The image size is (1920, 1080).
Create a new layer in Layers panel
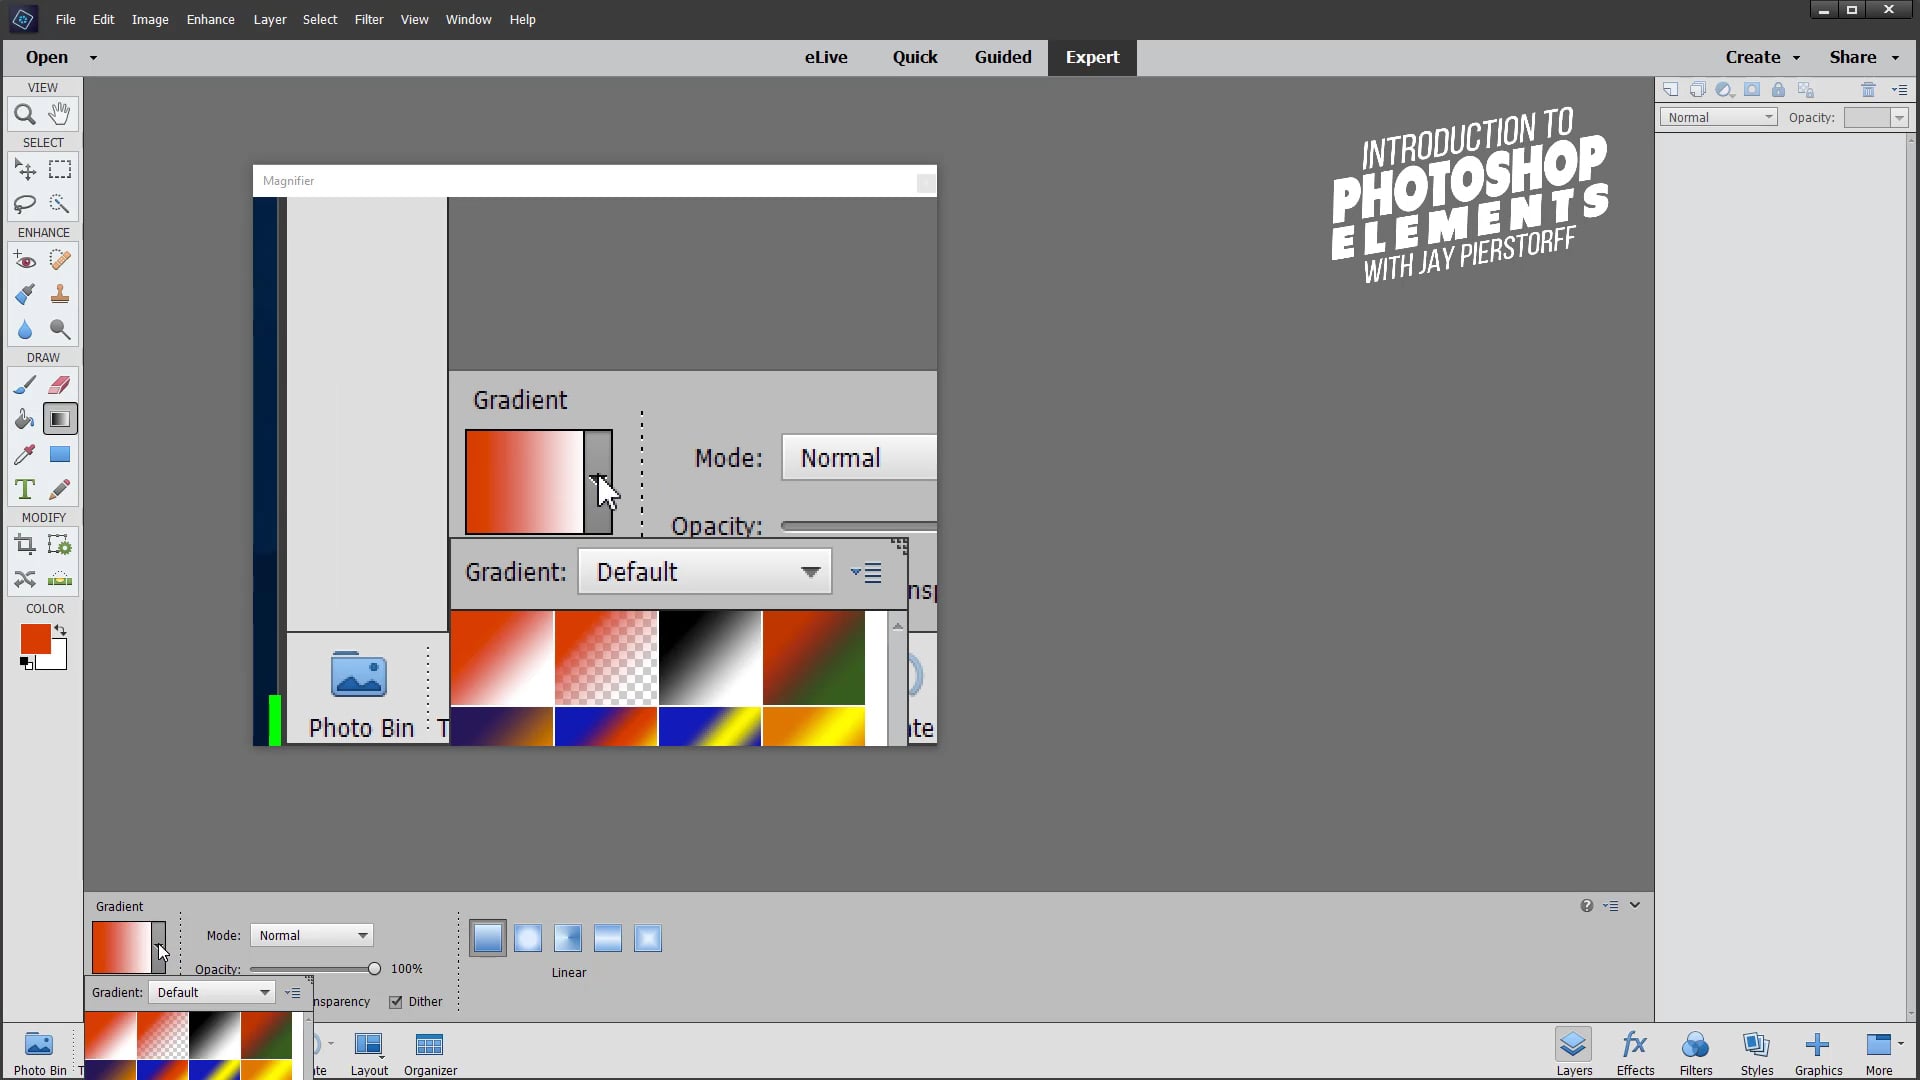click(x=1671, y=89)
